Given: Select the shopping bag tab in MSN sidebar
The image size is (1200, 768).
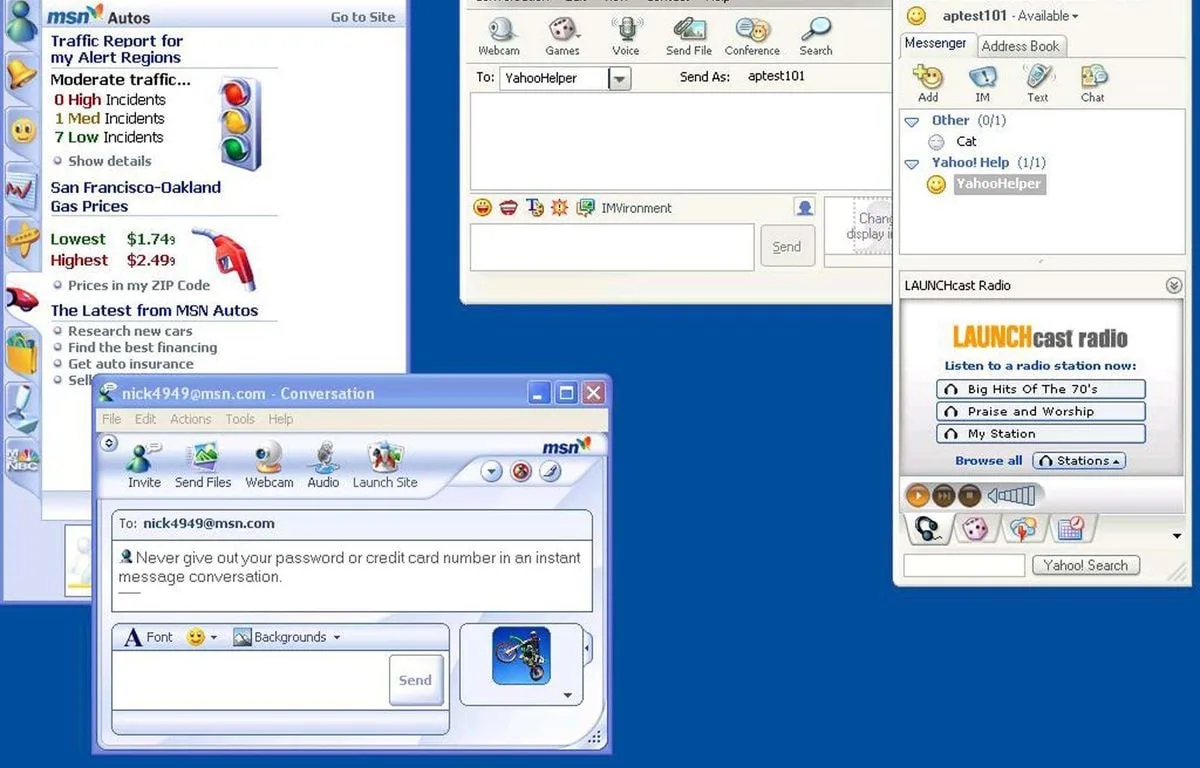Looking at the screenshot, I should 20,352.
